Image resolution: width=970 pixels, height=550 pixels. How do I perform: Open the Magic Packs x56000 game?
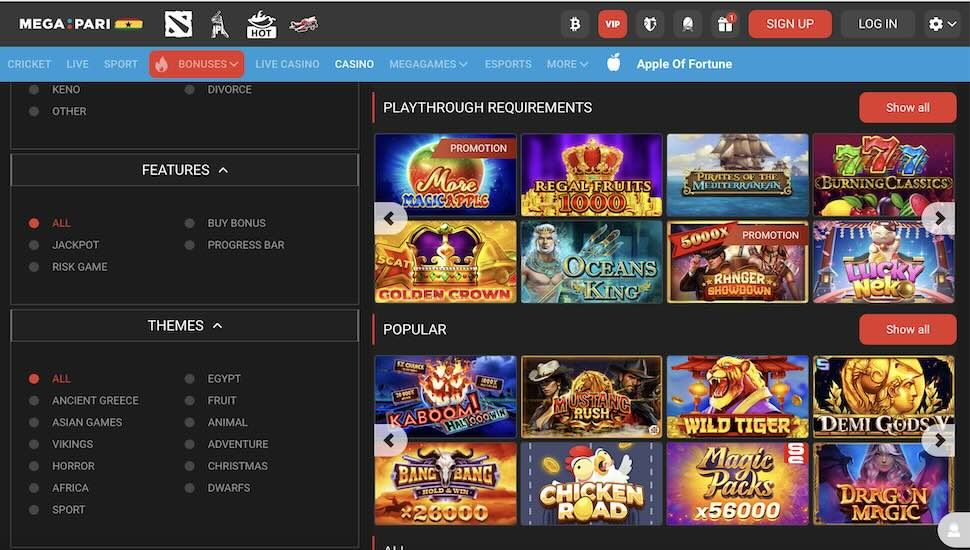737,484
